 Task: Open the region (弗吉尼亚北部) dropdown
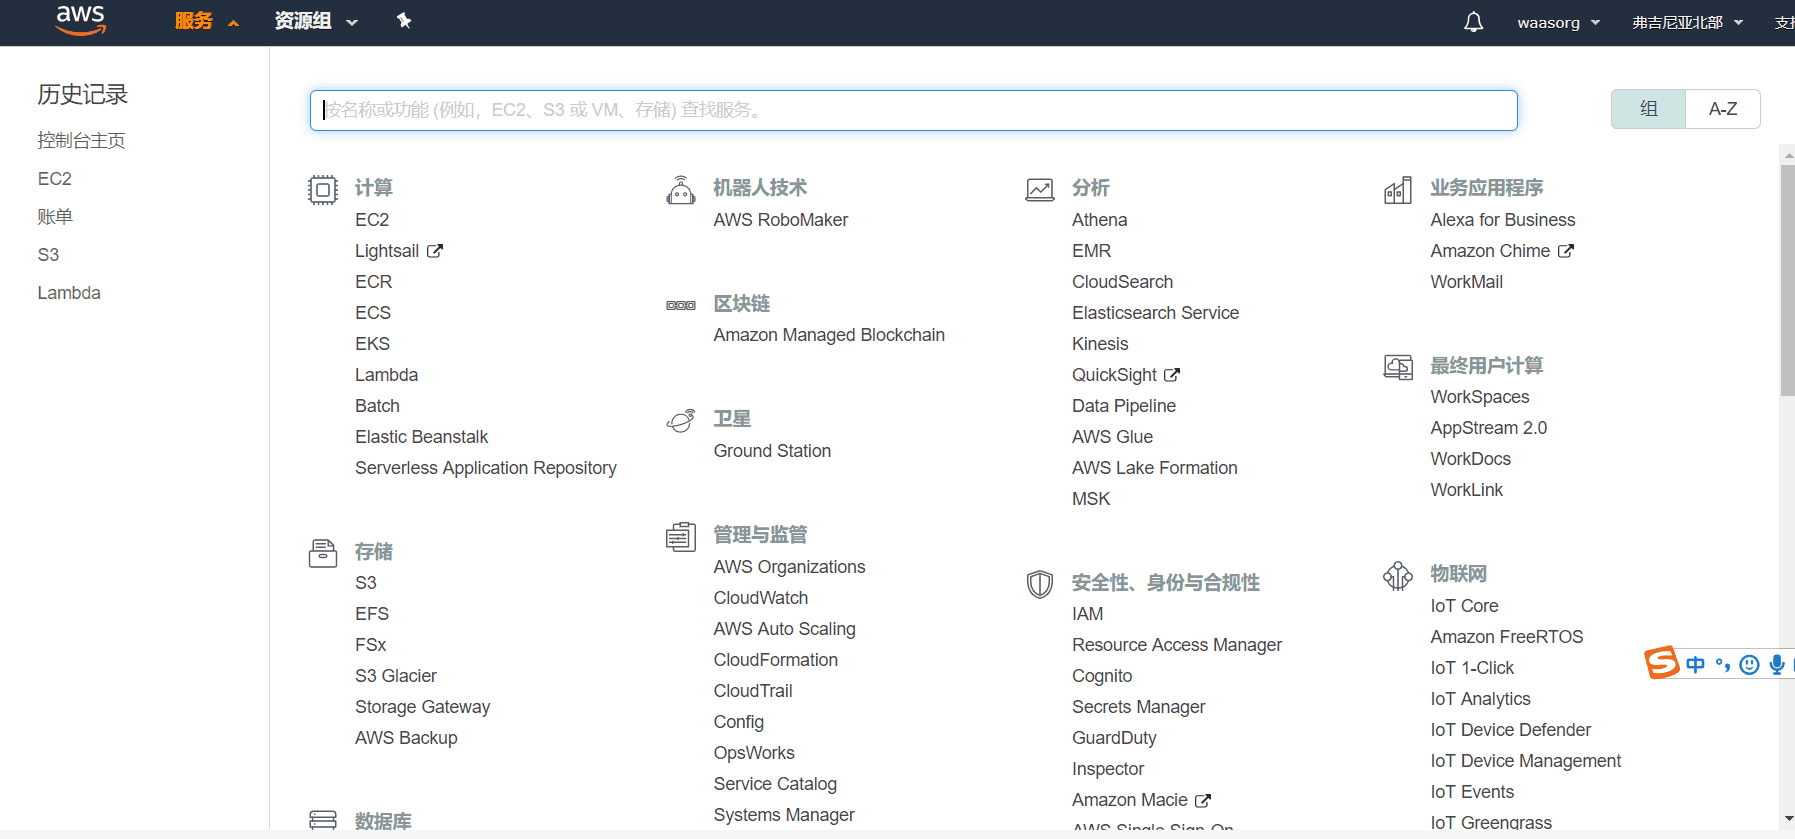click(x=1687, y=22)
